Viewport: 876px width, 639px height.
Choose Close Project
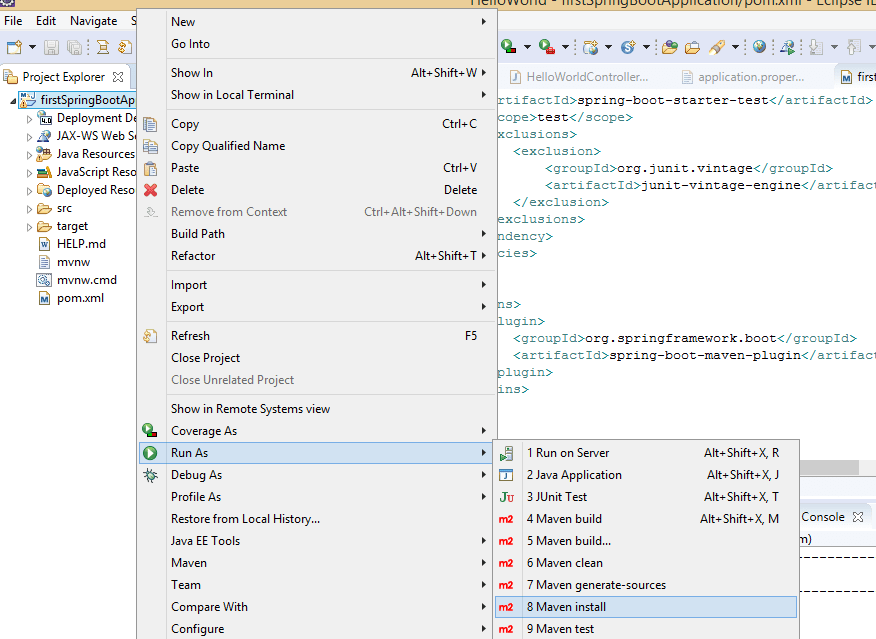tap(317, 357)
